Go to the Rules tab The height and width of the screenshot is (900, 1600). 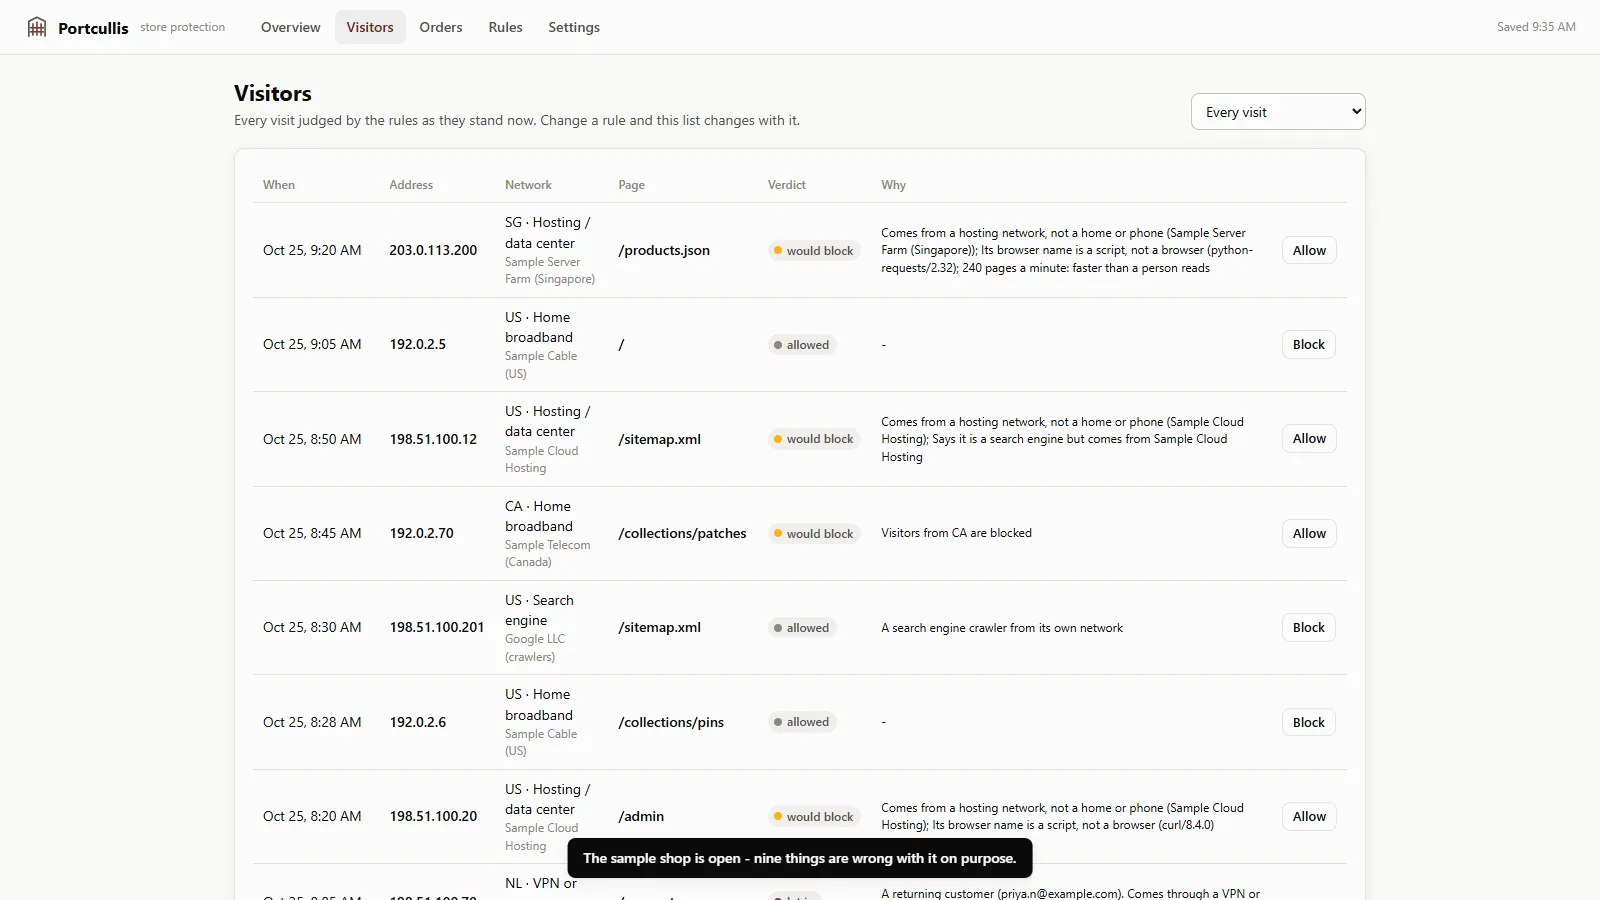(x=505, y=27)
